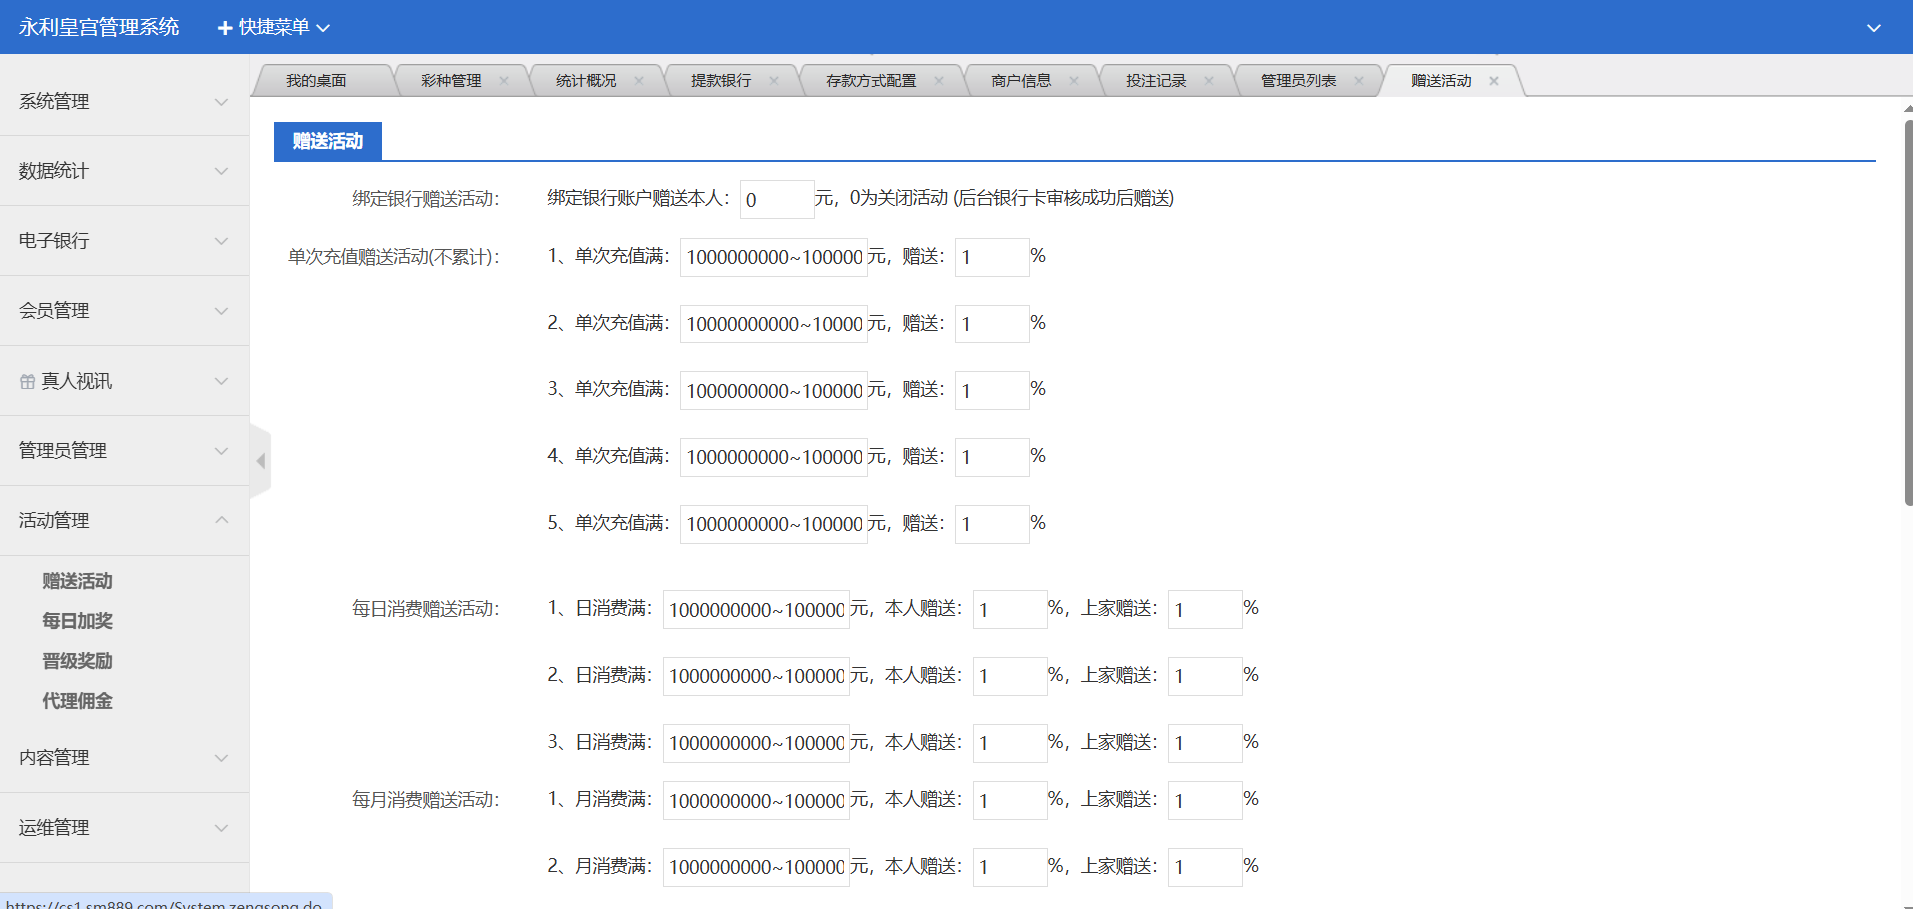
Task: Click the first 单次充值满 range input
Action: 773,257
